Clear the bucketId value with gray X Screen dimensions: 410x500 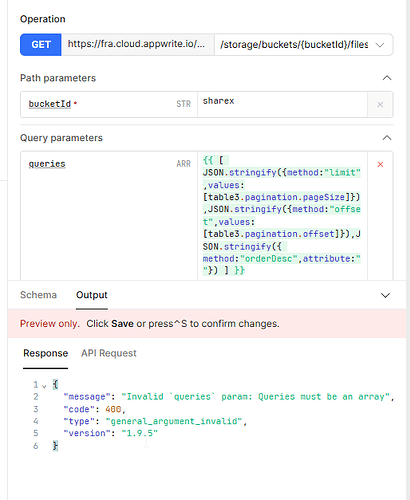(380, 105)
